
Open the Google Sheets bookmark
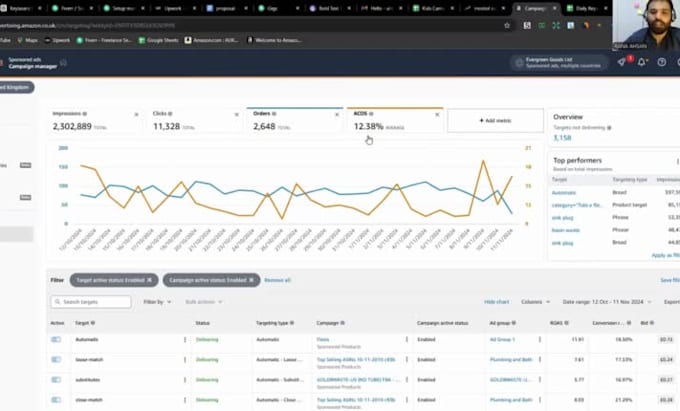(158, 40)
